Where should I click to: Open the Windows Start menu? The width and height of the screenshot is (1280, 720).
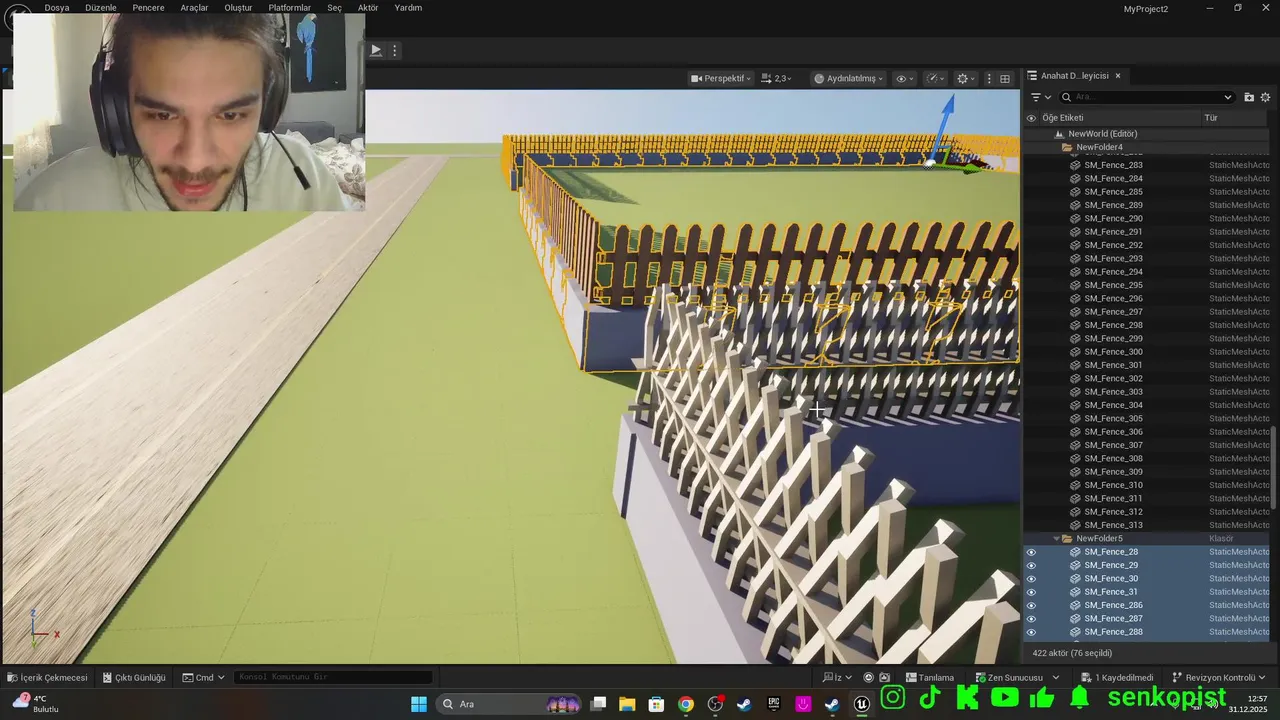point(419,704)
